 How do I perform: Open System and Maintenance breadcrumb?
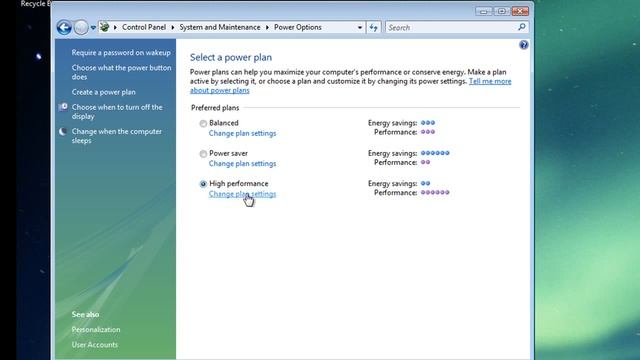[x=220, y=27]
